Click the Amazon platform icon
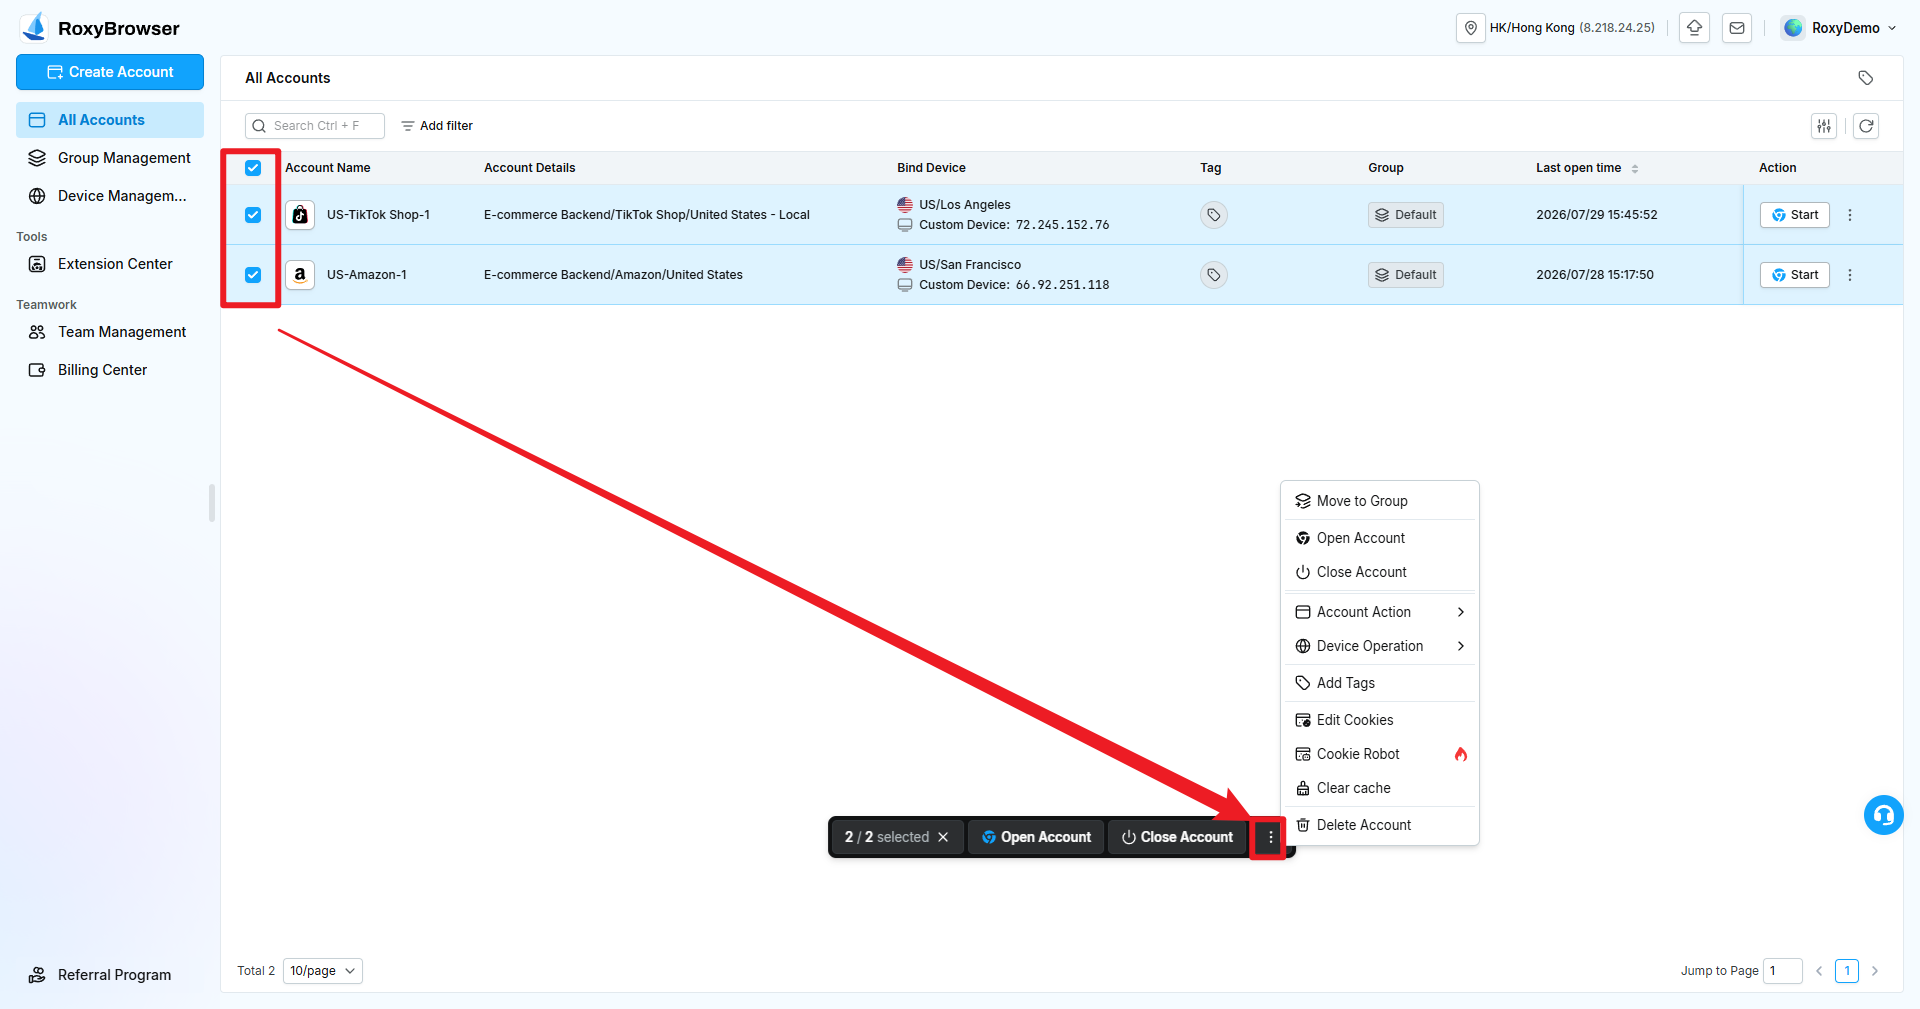Screen dimensions: 1920x1009 coord(300,275)
